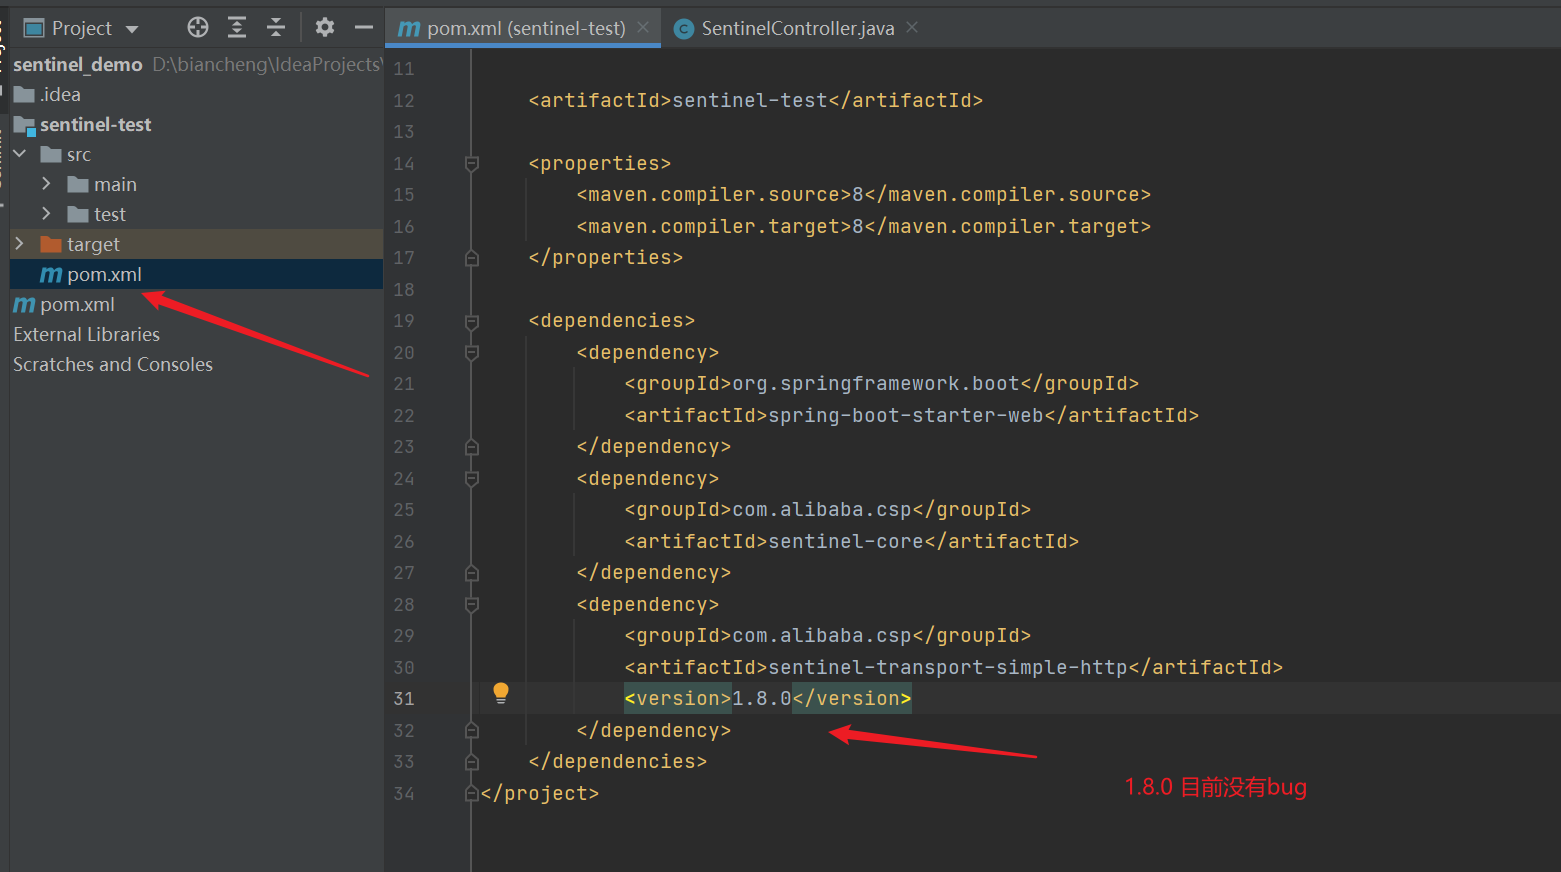Open Project panel settings gear
The width and height of the screenshot is (1561, 872).
point(325,28)
